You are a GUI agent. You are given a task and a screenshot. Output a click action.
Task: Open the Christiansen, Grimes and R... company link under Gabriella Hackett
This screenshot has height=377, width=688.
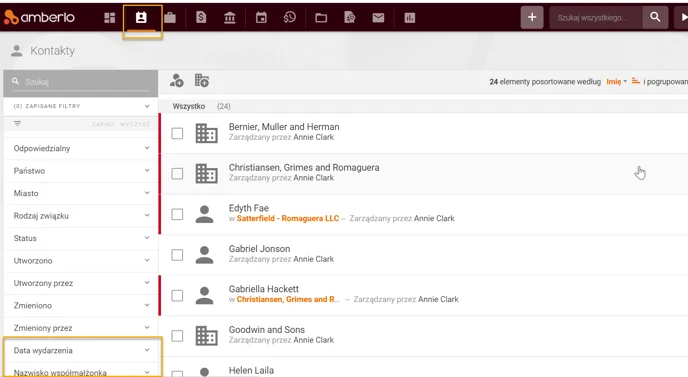point(288,299)
